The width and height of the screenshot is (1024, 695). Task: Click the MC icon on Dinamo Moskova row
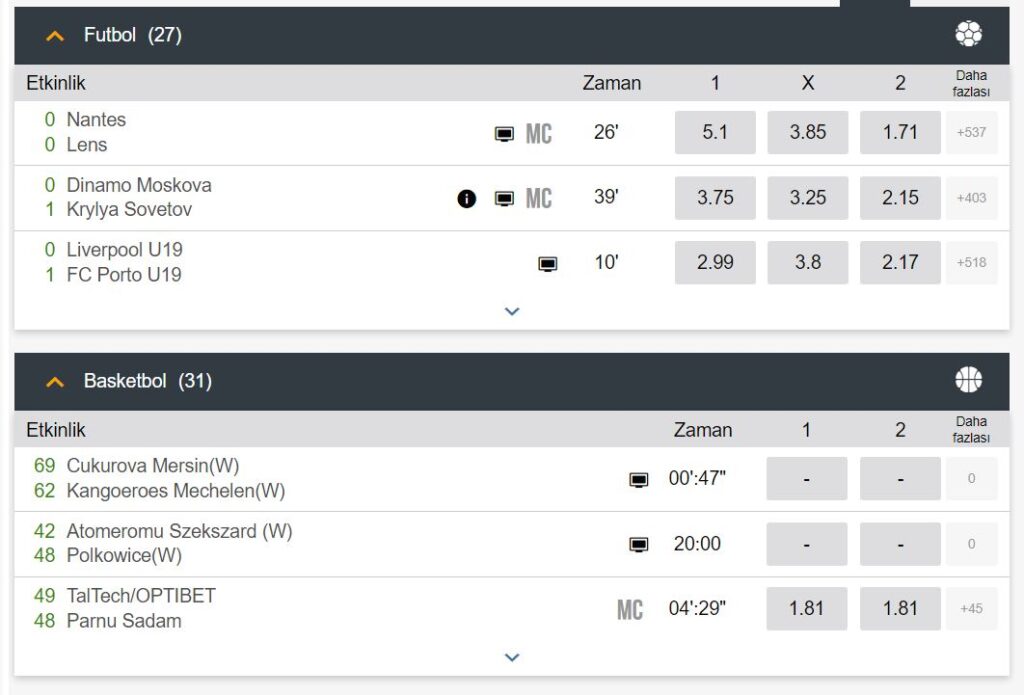[537, 198]
